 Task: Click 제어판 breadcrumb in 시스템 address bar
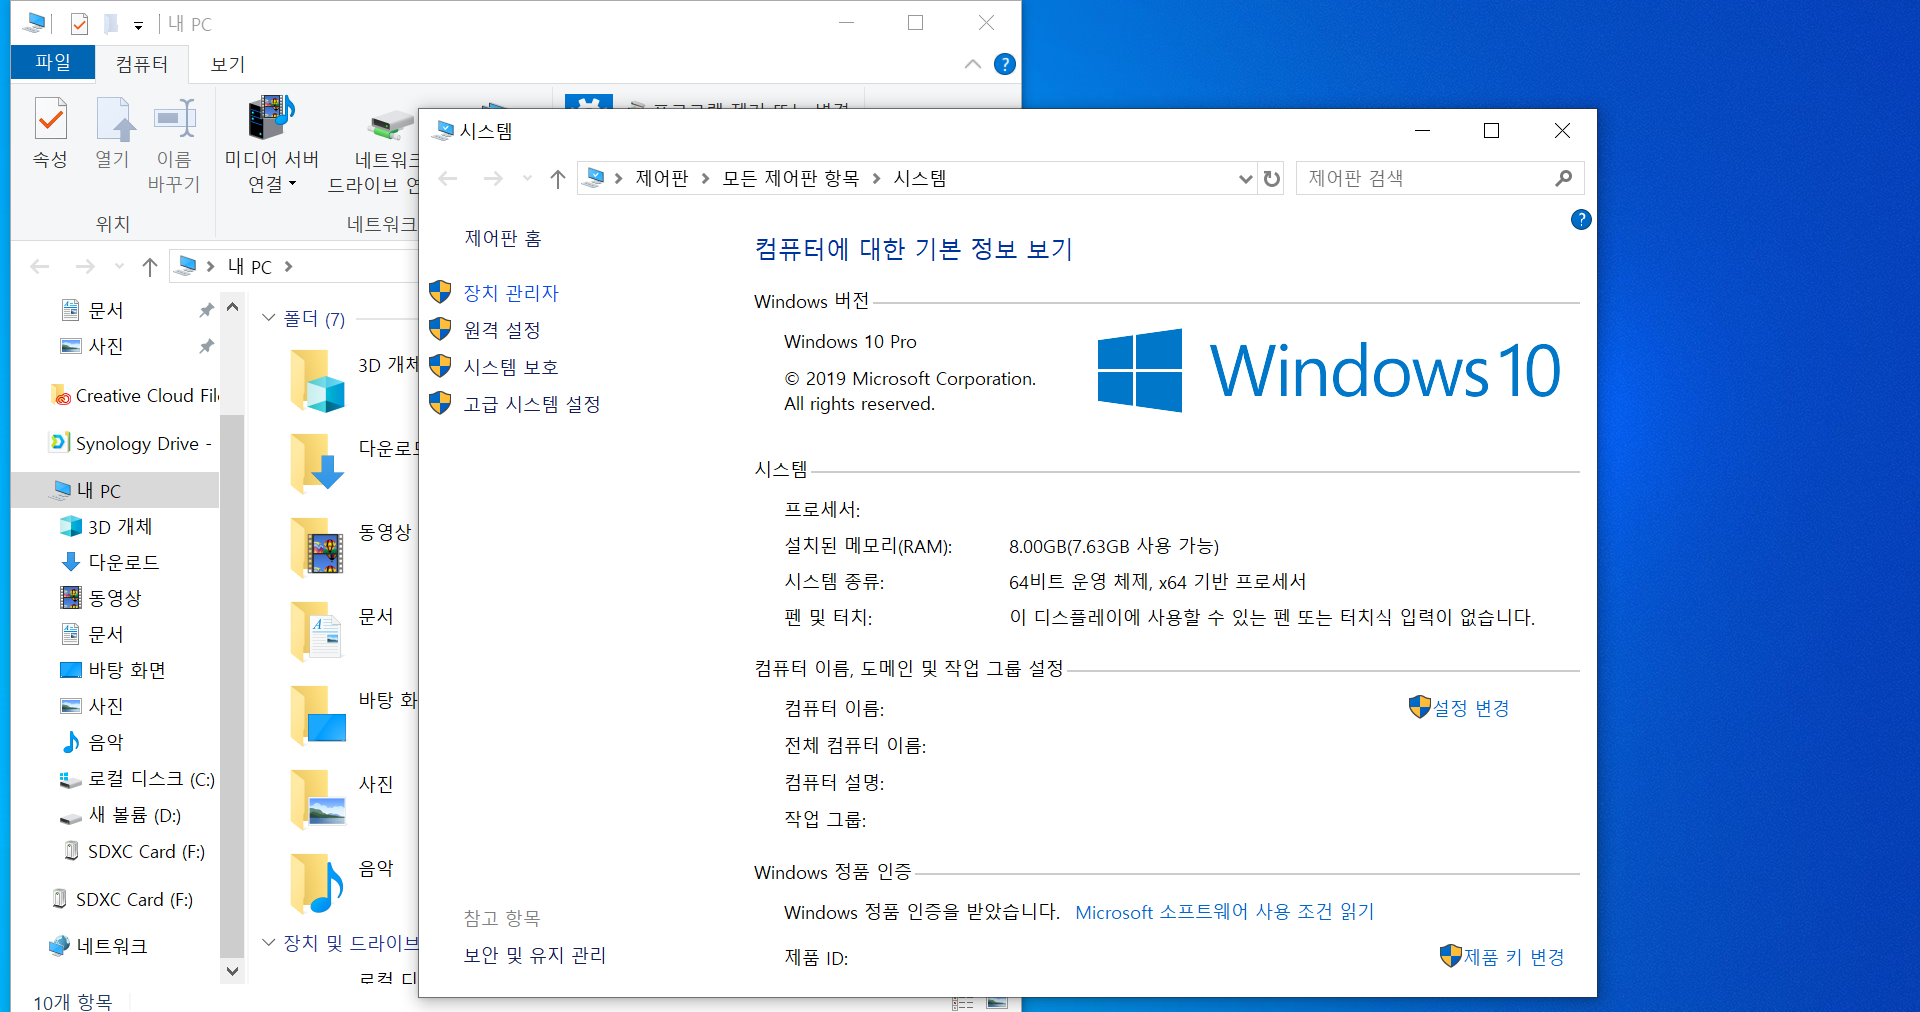pos(662,178)
